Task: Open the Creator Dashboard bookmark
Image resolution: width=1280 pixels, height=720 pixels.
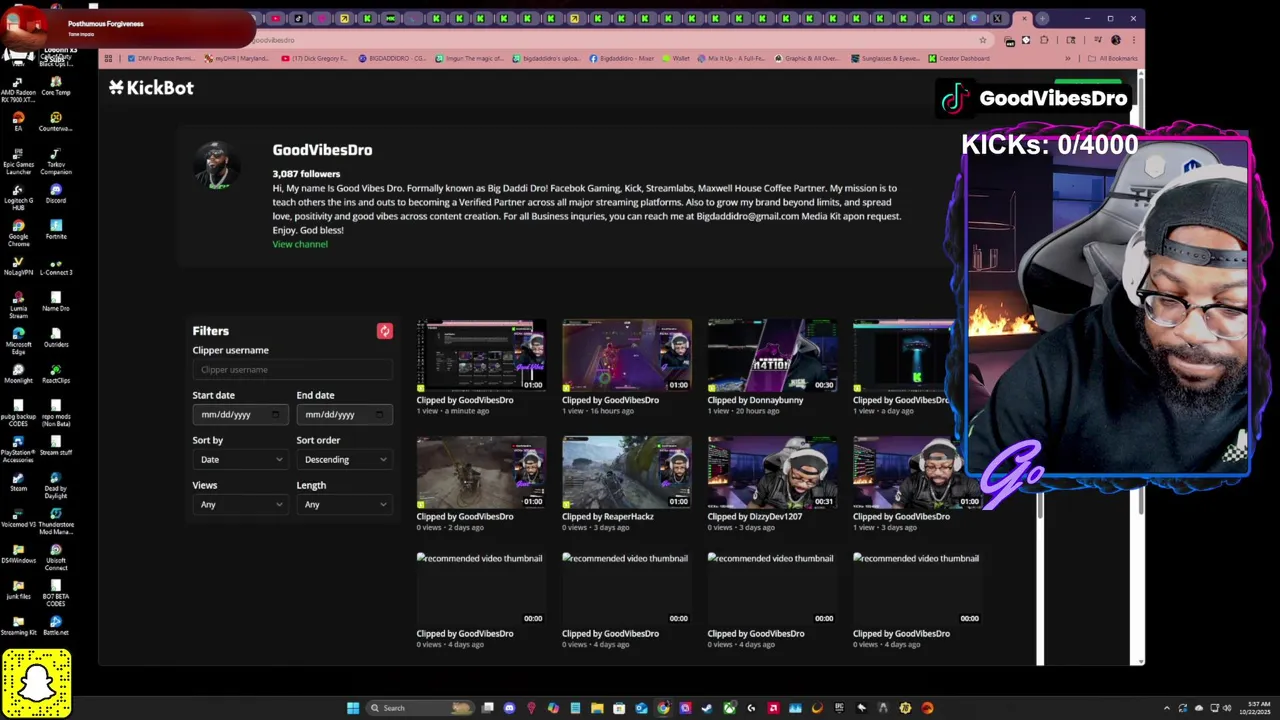Action: 959,58
